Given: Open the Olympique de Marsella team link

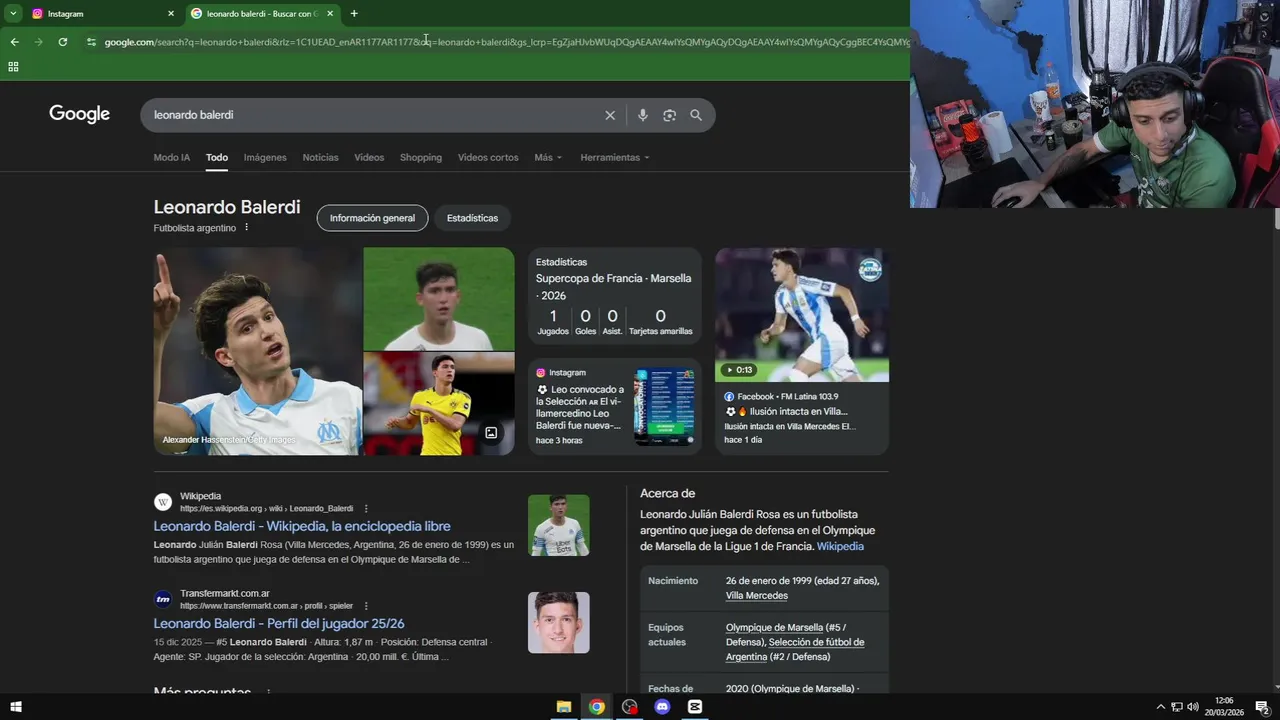Looking at the screenshot, I should pyautogui.click(x=774, y=627).
